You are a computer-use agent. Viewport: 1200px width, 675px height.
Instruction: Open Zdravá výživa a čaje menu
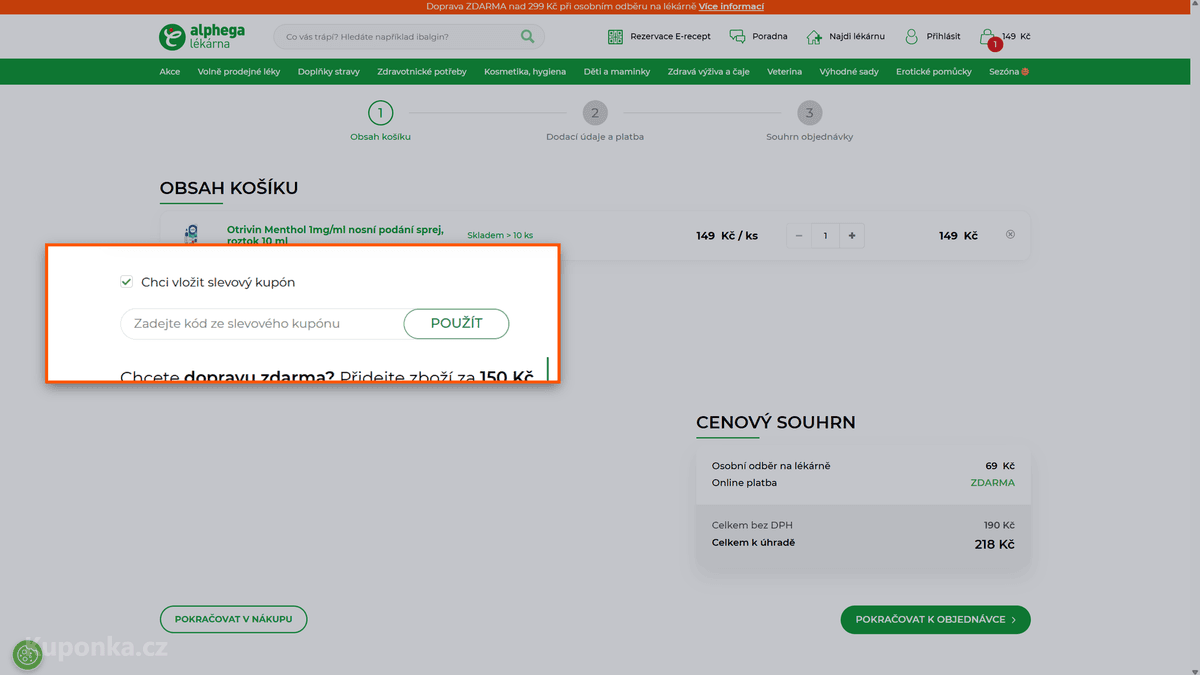(708, 72)
